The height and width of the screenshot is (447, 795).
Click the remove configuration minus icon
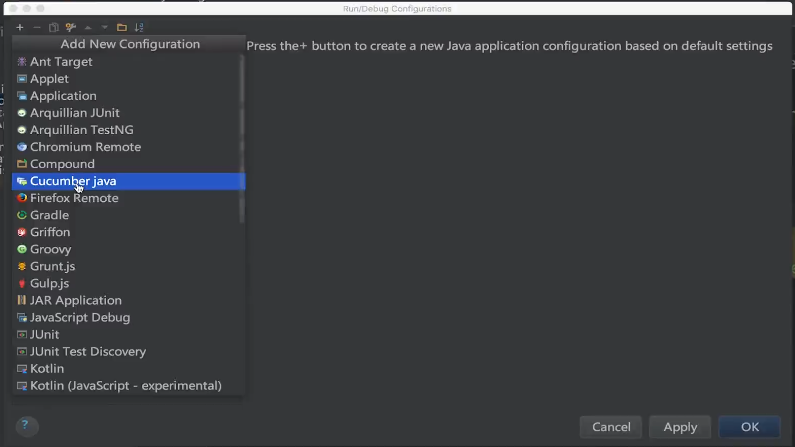click(x=37, y=27)
